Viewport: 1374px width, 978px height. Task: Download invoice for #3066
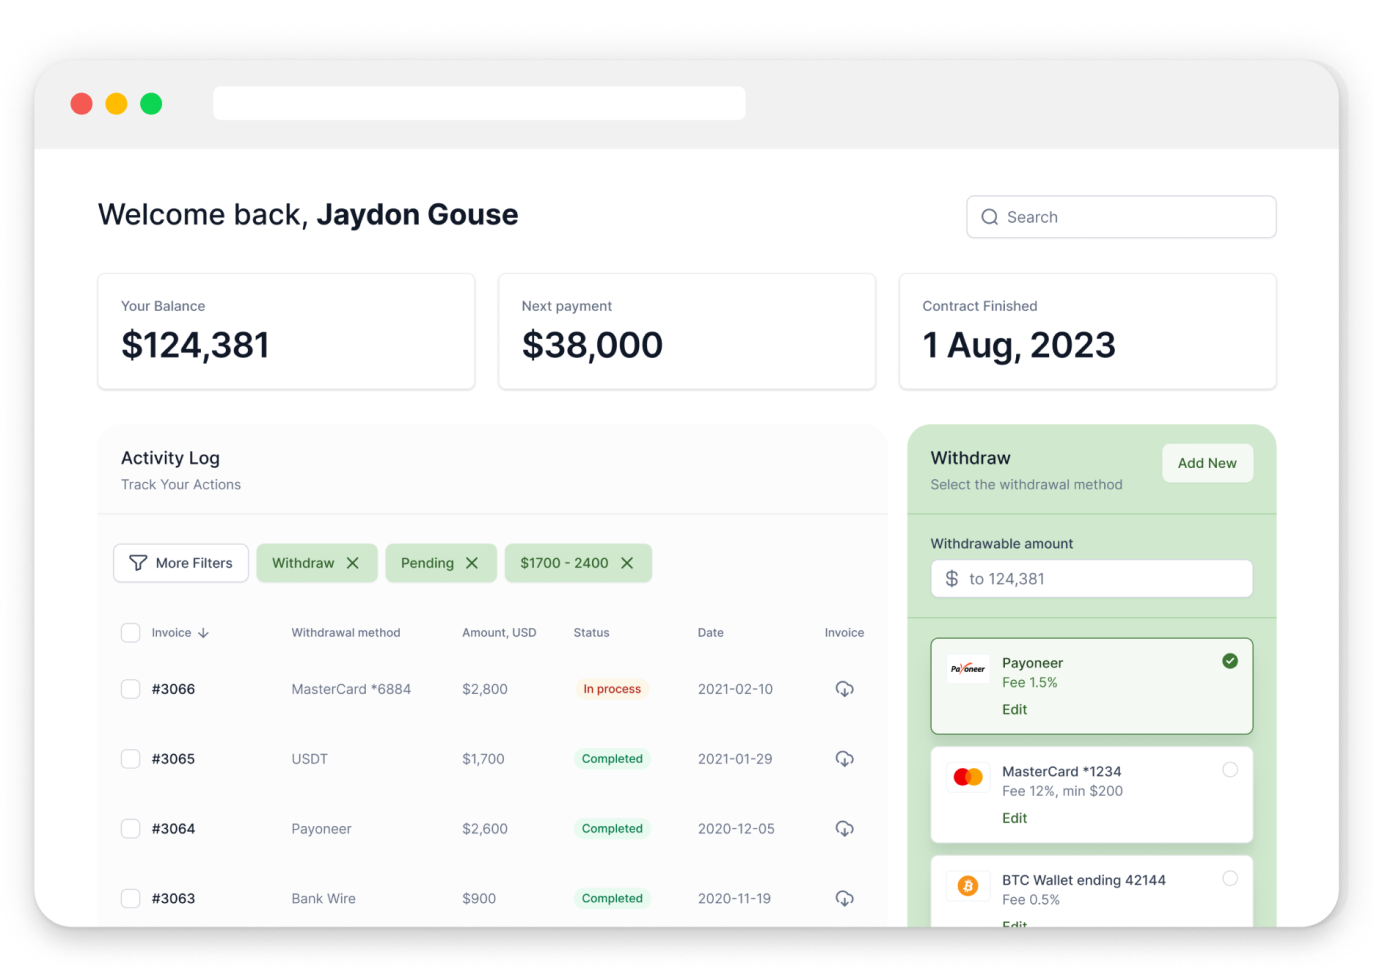[844, 689]
